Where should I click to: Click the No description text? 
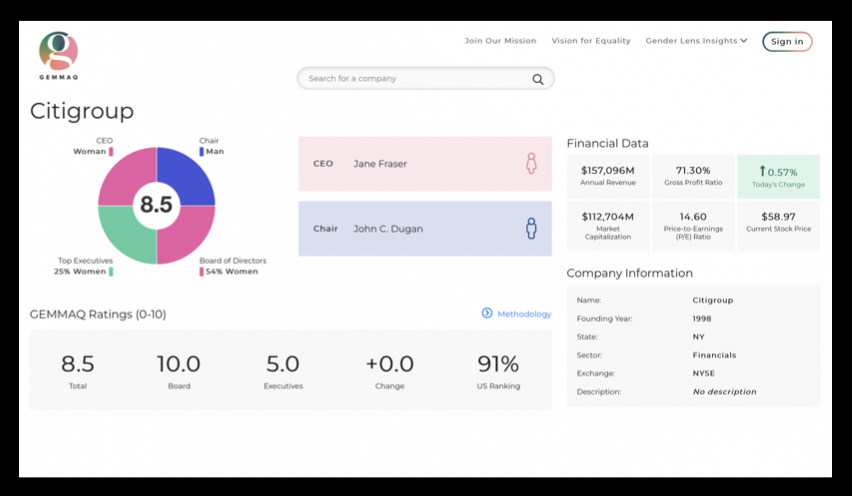click(724, 392)
